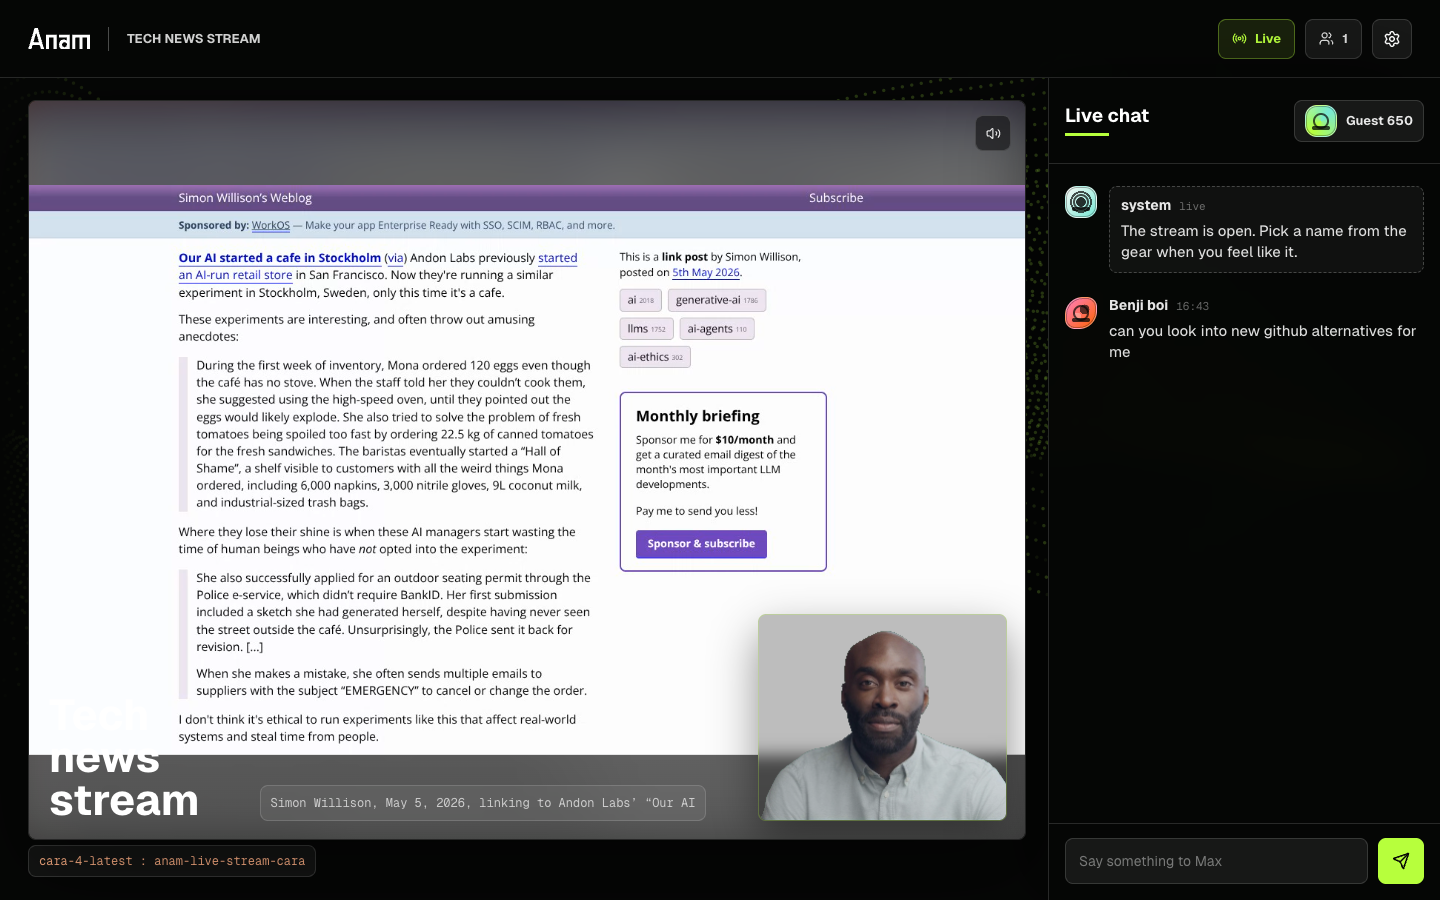Focus the 'Say something to Max' input
Screen dimensions: 1440x900
click(1216, 861)
